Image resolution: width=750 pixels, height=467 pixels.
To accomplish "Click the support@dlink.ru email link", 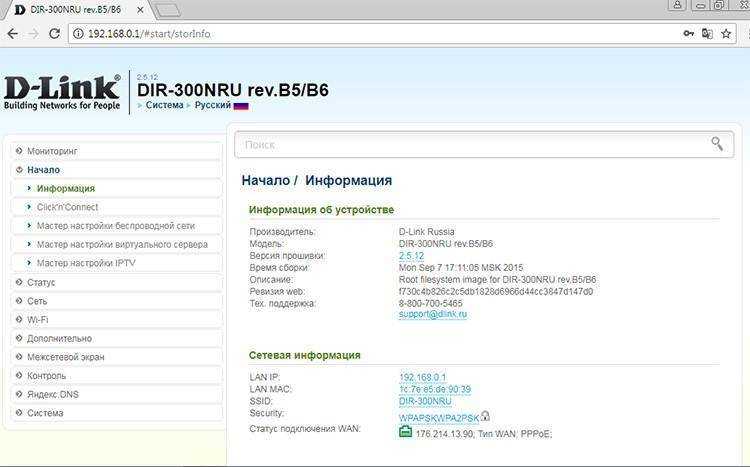I will pos(433,314).
